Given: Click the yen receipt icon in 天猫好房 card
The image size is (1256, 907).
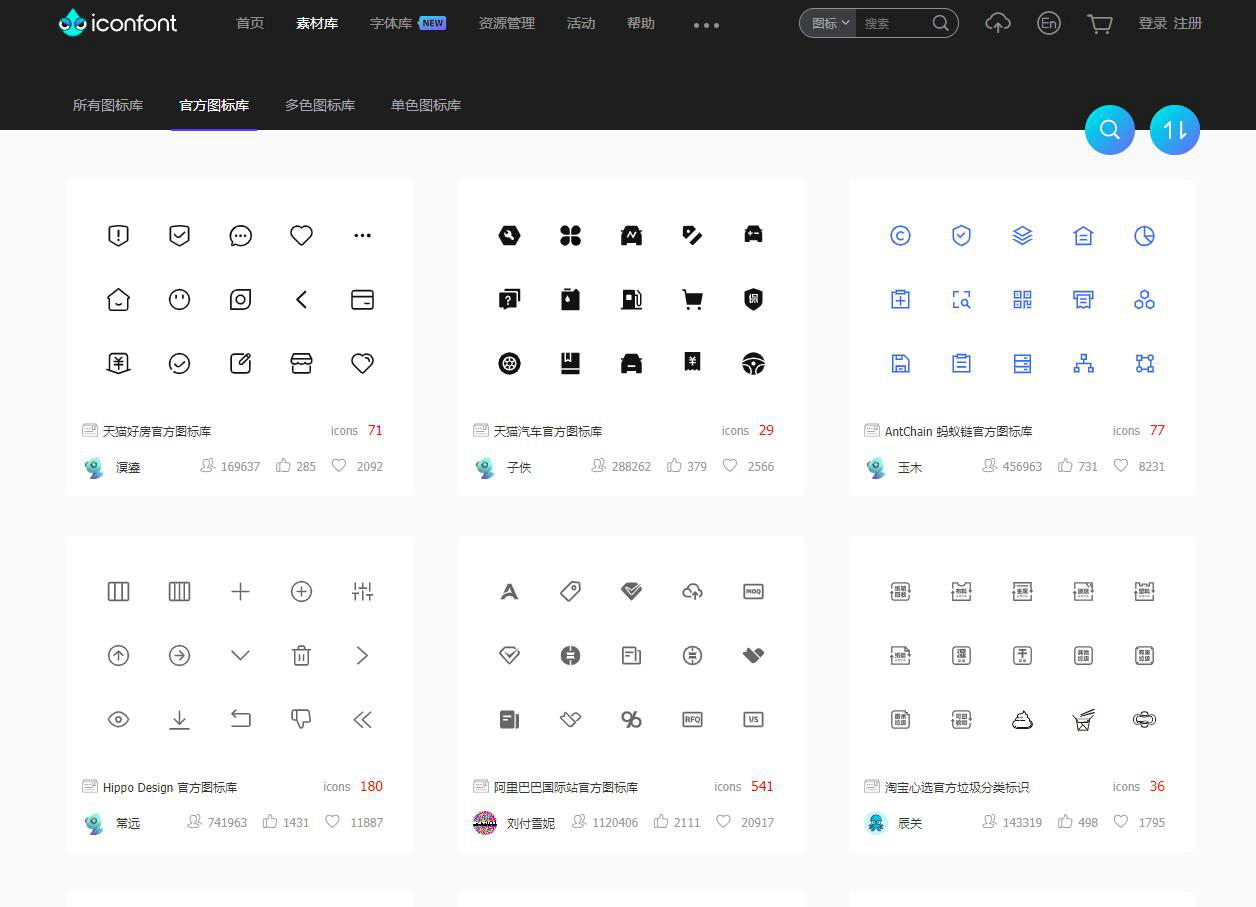Looking at the screenshot, I should pyautogui.click(x=118, y=363).
